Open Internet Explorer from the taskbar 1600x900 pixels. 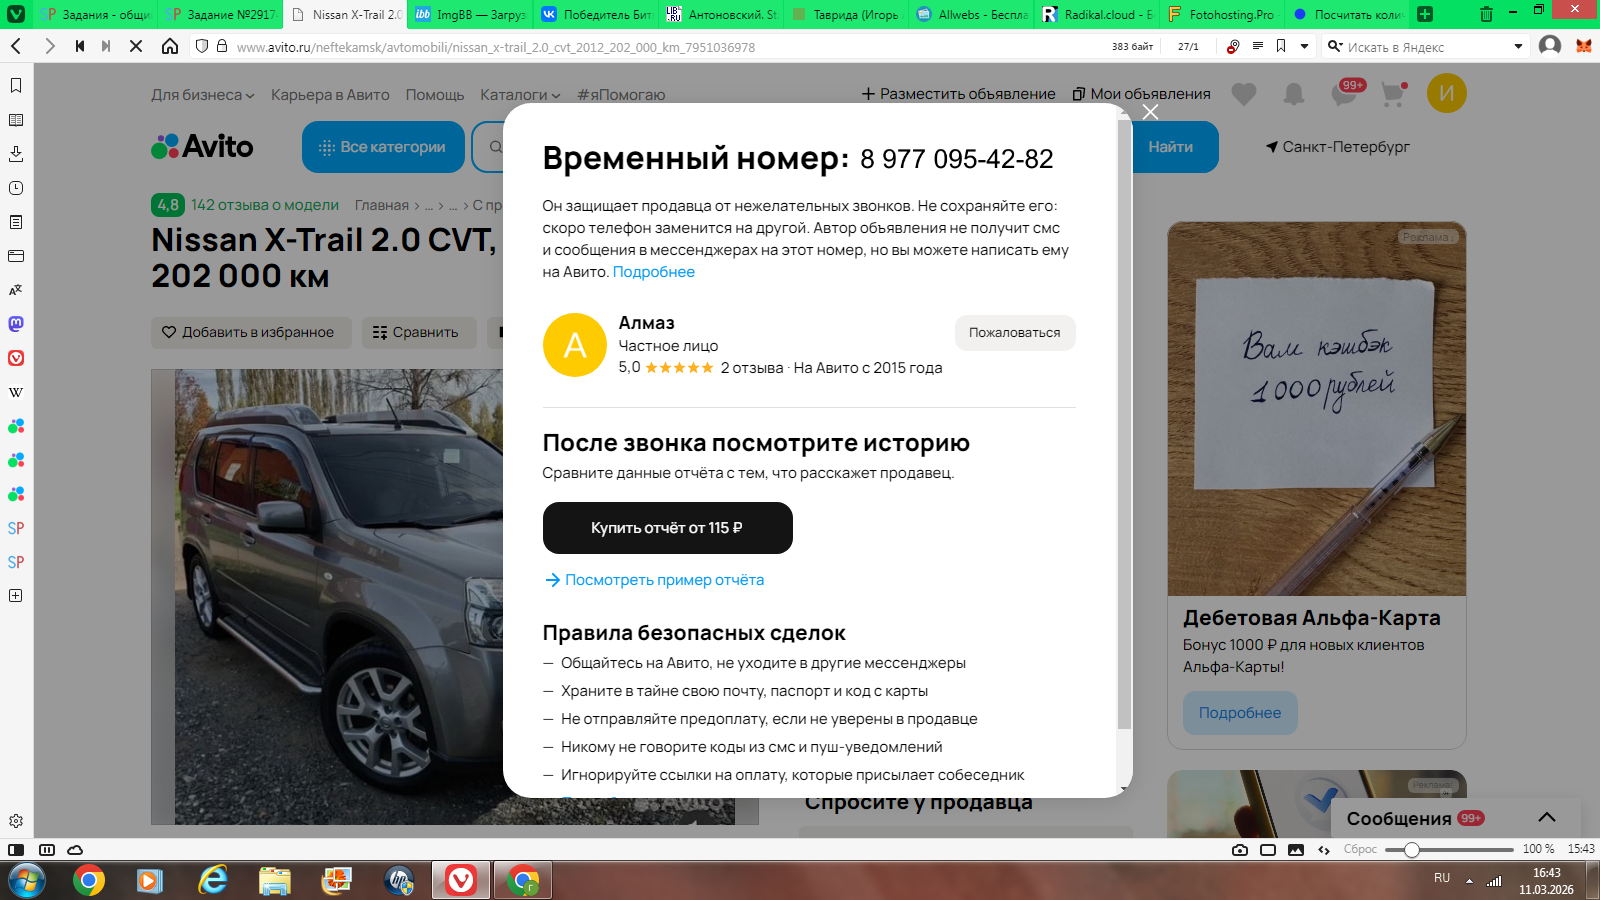pos(213,880)
